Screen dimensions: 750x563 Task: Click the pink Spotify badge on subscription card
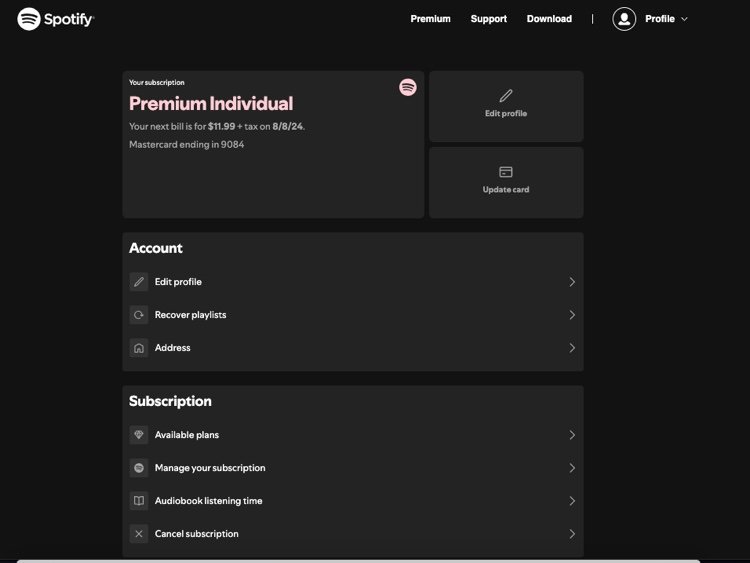tap(408, 88)
